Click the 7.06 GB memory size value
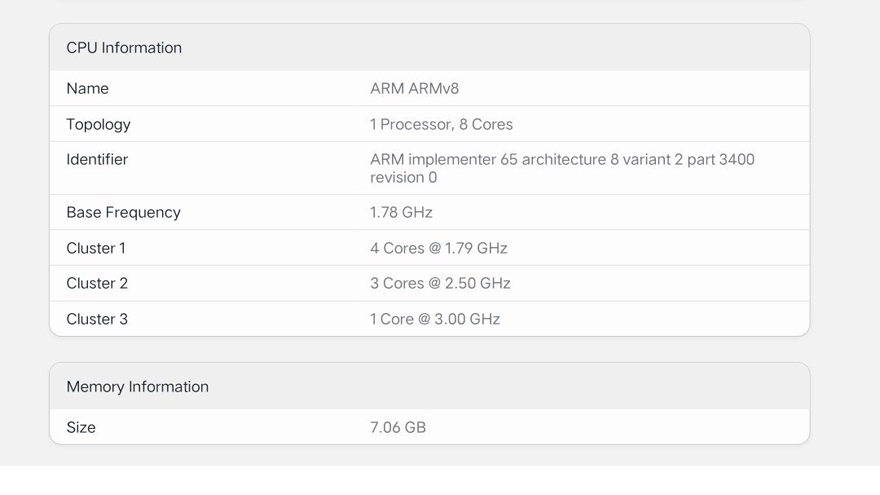Image resolution: width=880 pixels, height=495 pixels. click(398, 428)
